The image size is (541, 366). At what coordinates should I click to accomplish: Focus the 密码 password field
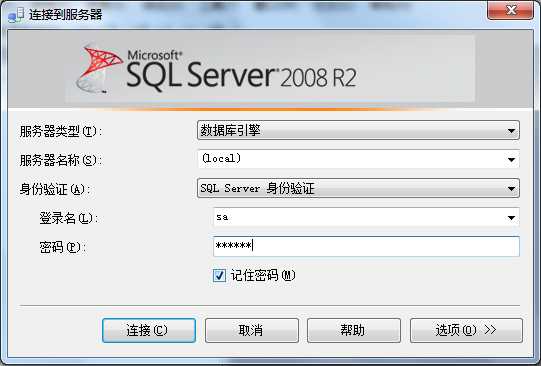pos(366,246)
